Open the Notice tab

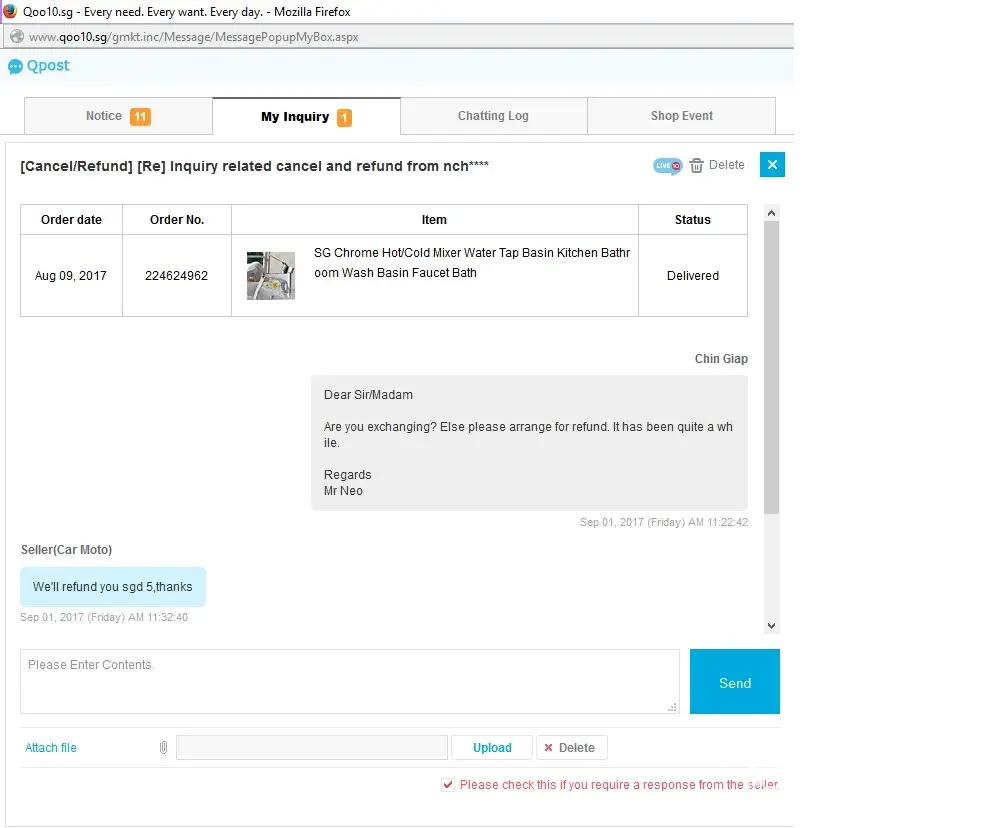(x=117, y=116)
